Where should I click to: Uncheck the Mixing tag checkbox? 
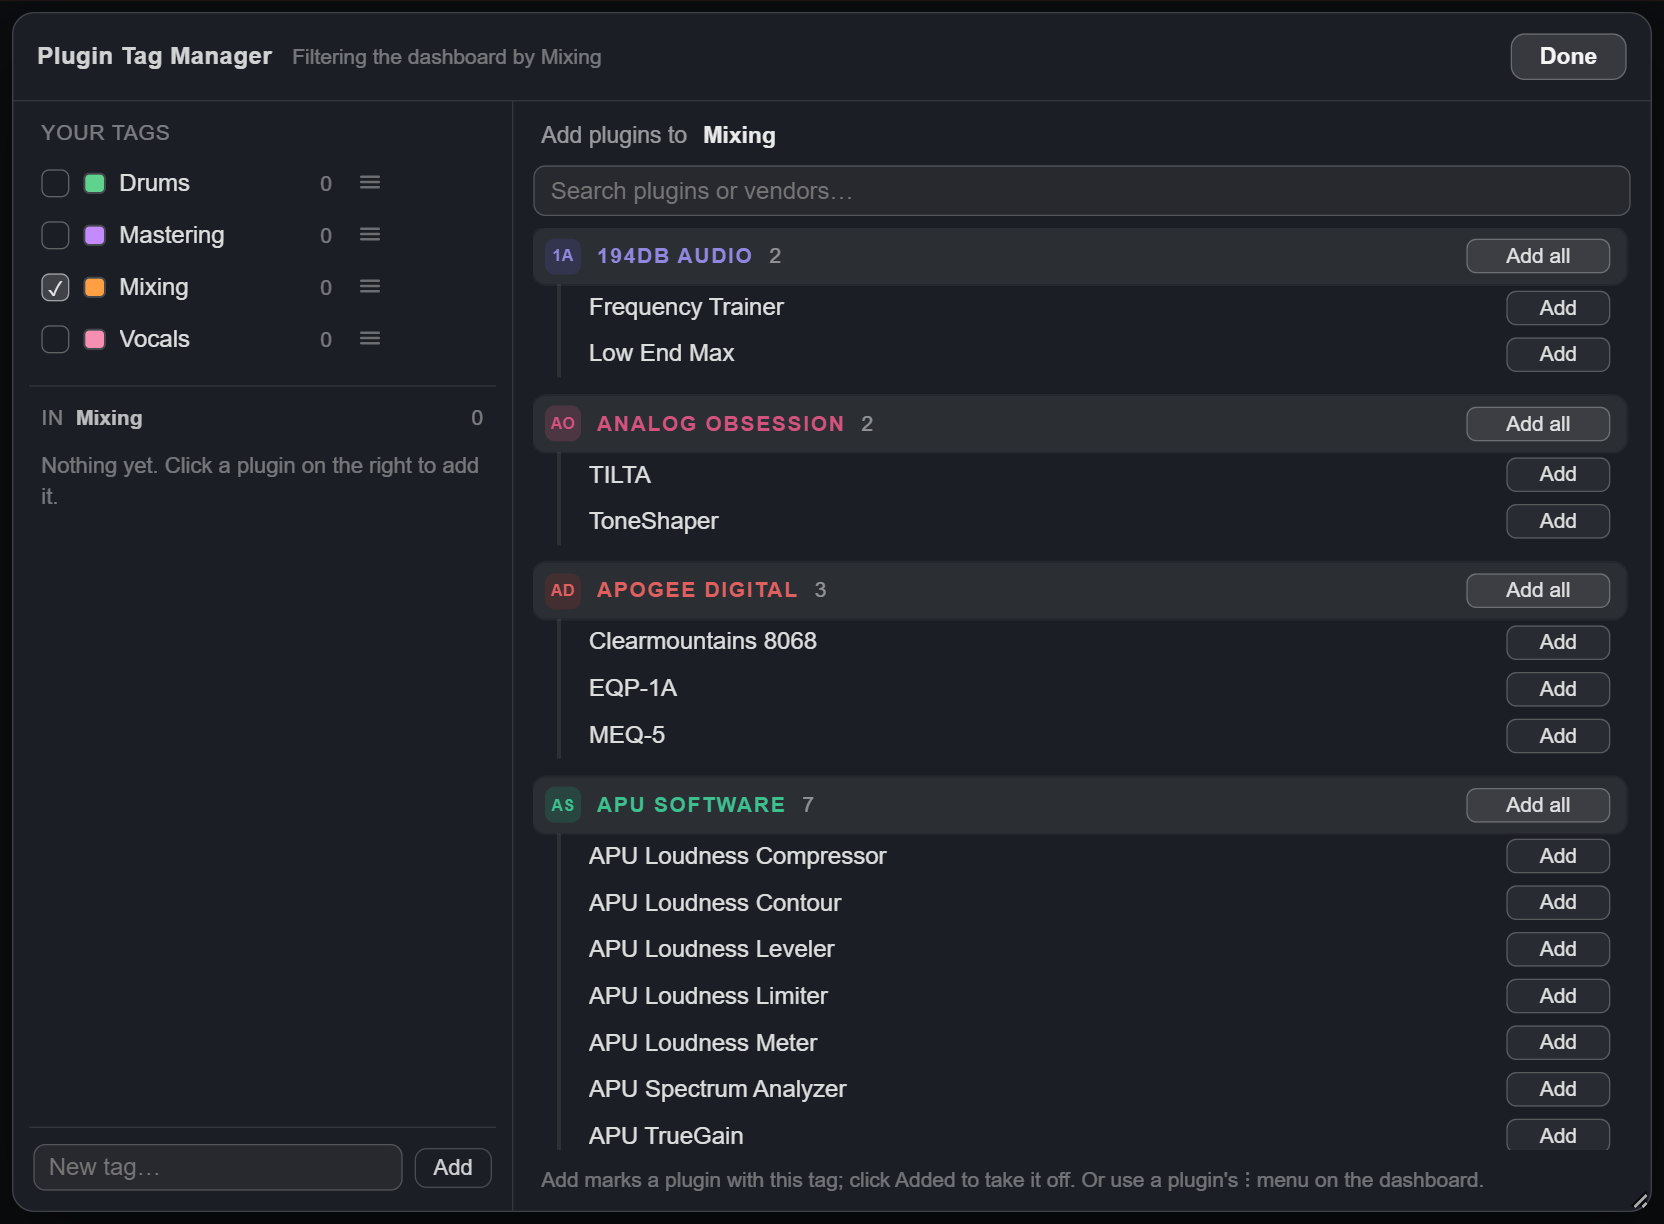[x=55, y=287]
